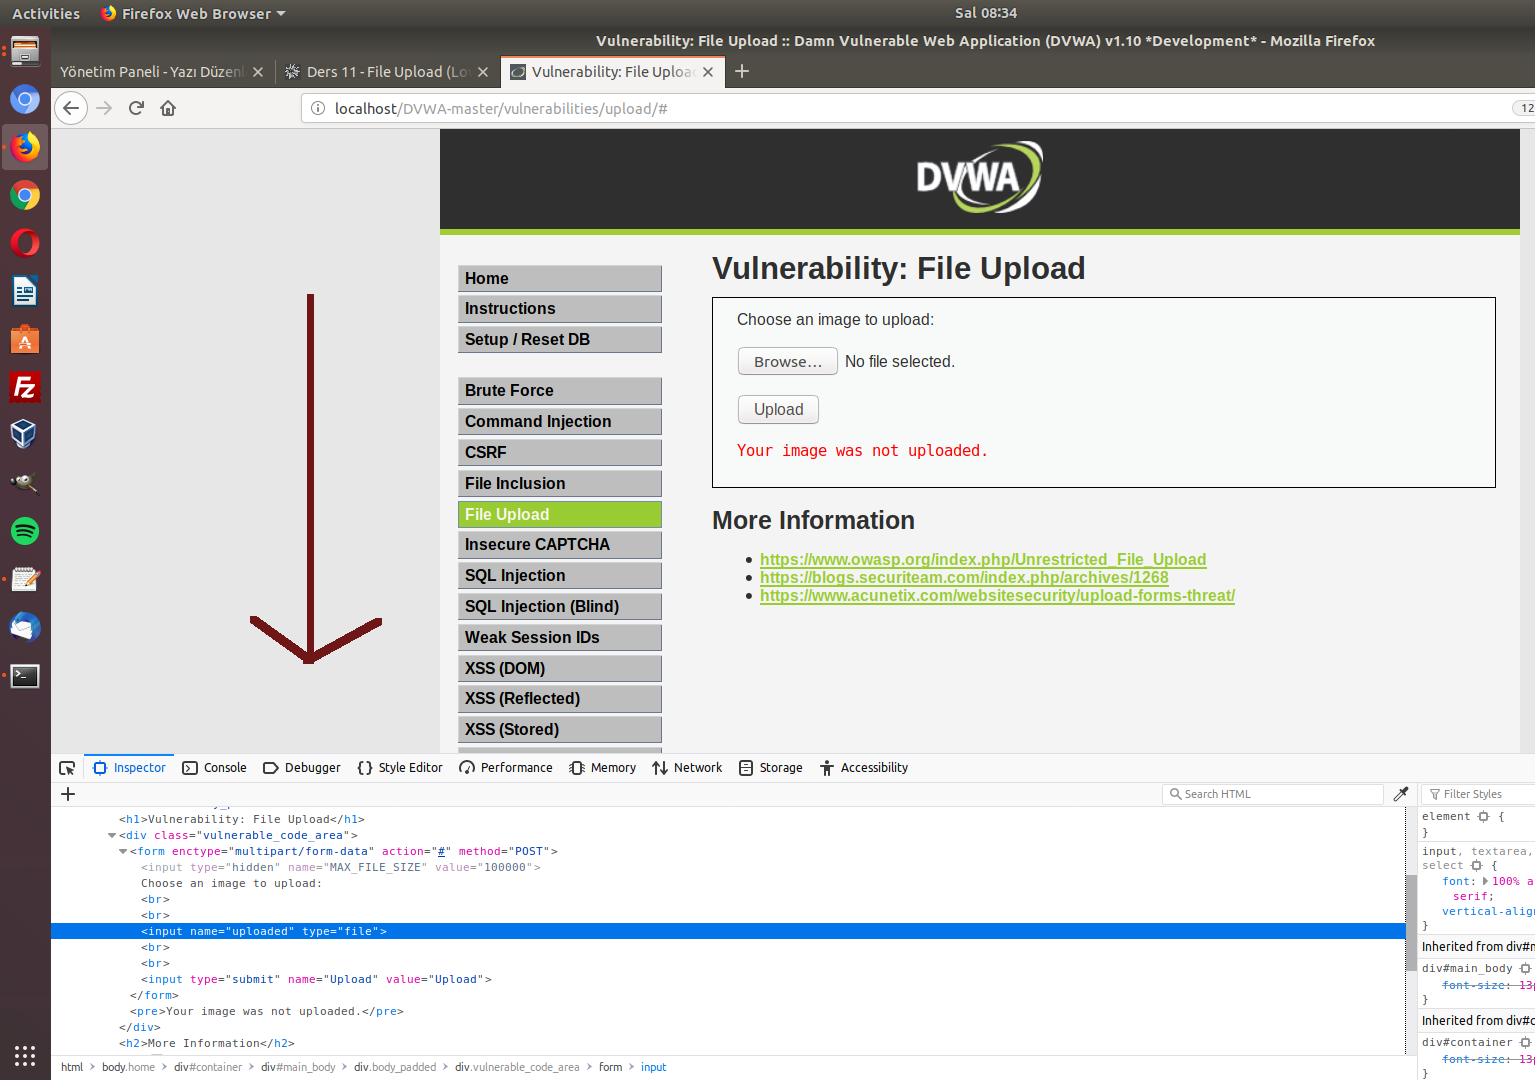Open the Network devtools tab
The height and width of the screenshot is (1080, 1535).
[687, 768]
